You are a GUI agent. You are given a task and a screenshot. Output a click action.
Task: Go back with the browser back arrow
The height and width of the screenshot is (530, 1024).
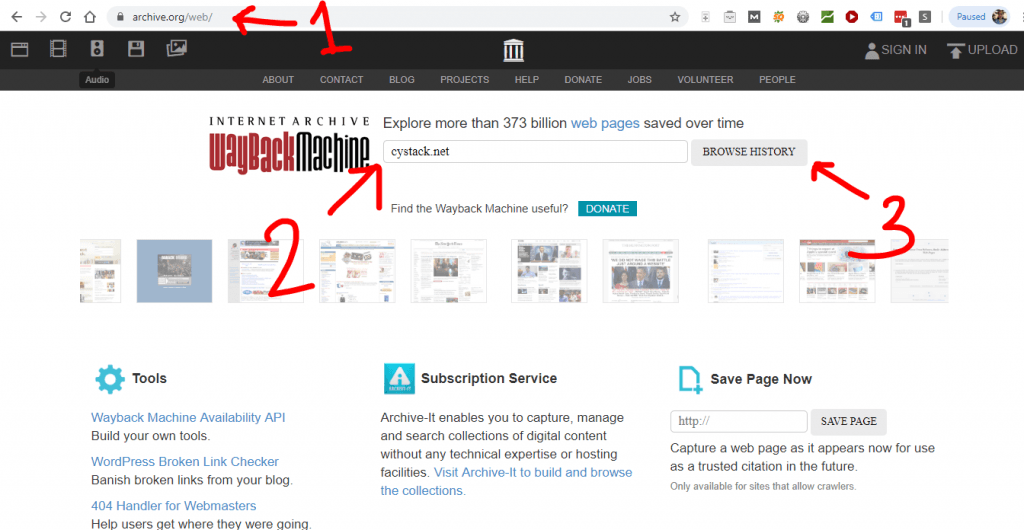click(17, 17)
